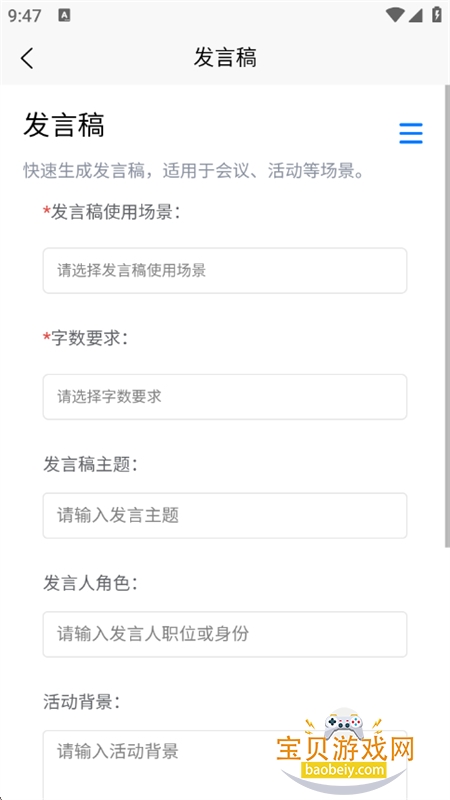Click the 发言人角色 field label
The width and height of the screenshot is (450, 800).
pyautogui.click(x=90, y=584)
